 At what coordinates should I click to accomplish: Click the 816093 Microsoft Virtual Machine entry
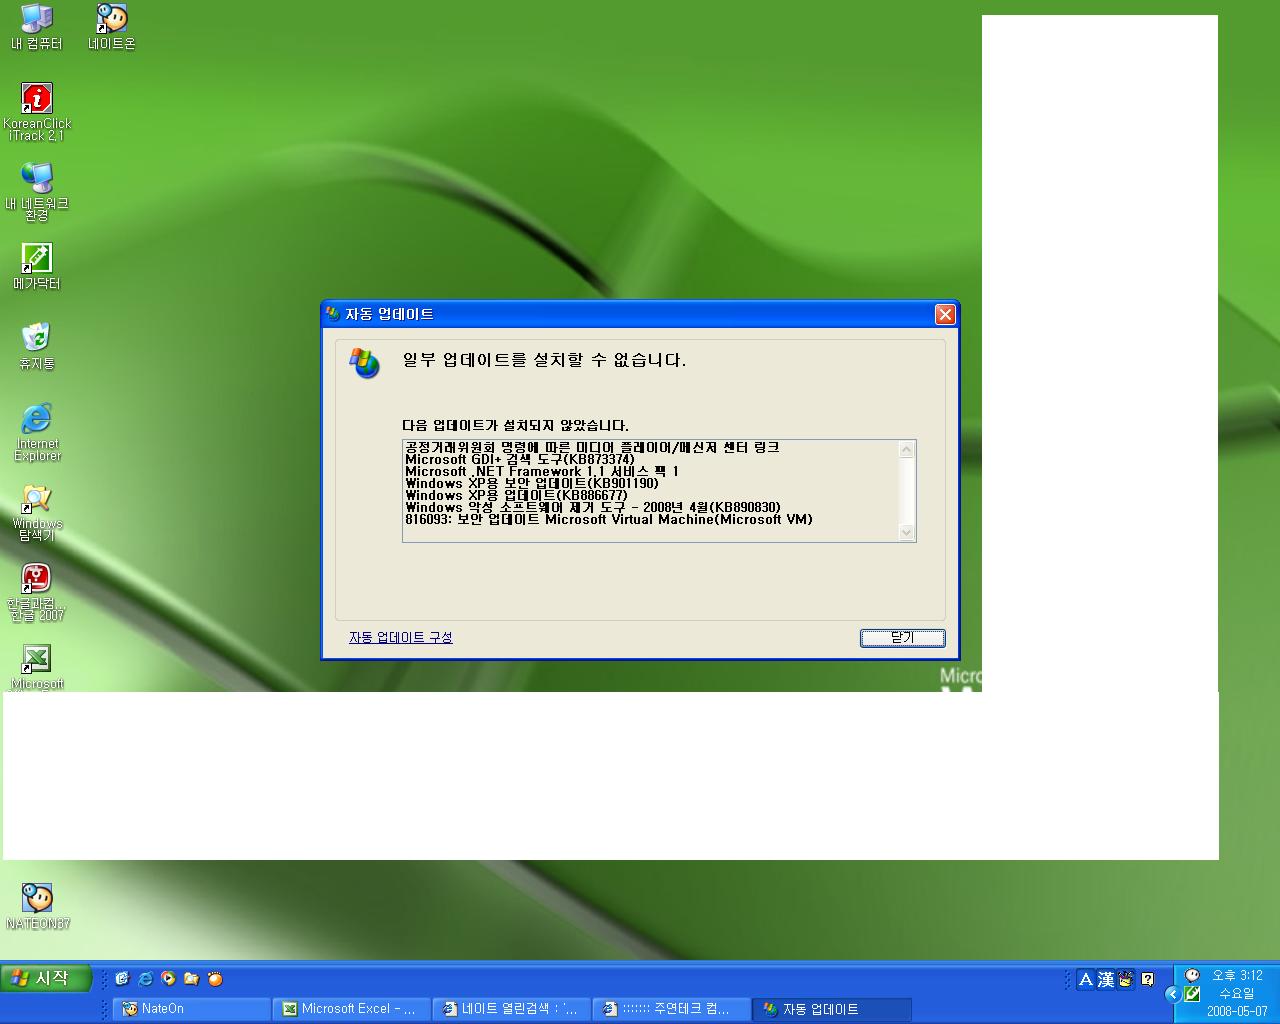[x=609, y=520]
